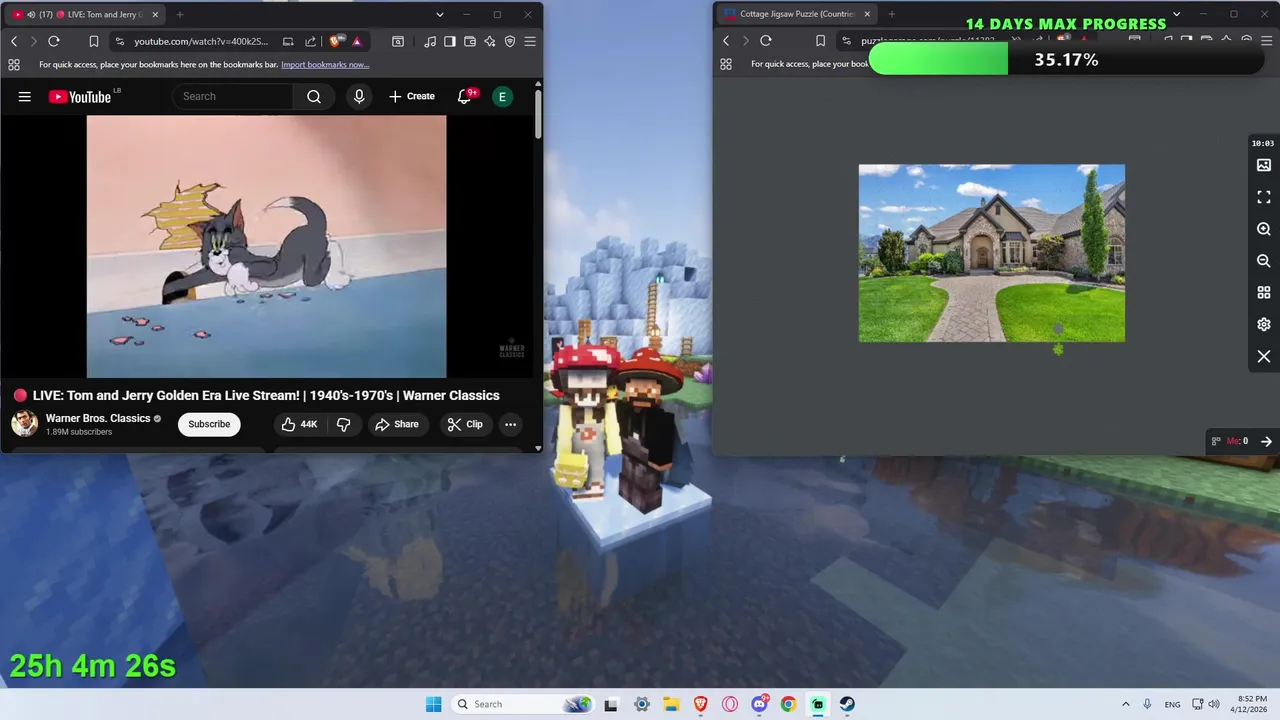Arrange pieces with the grid icon
This screenshot has width=1280, height=720.
pyautogui.click(x=1264, y=293)
